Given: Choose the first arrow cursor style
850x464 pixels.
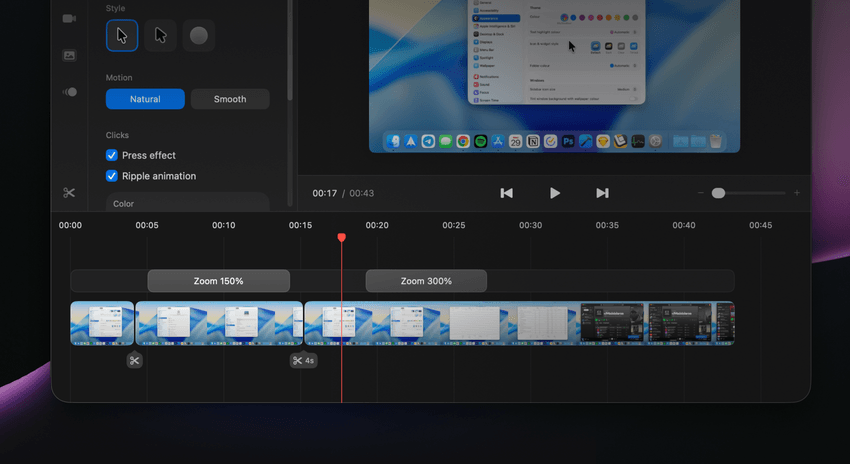Looking at the screenshot, I should (122, 35).
